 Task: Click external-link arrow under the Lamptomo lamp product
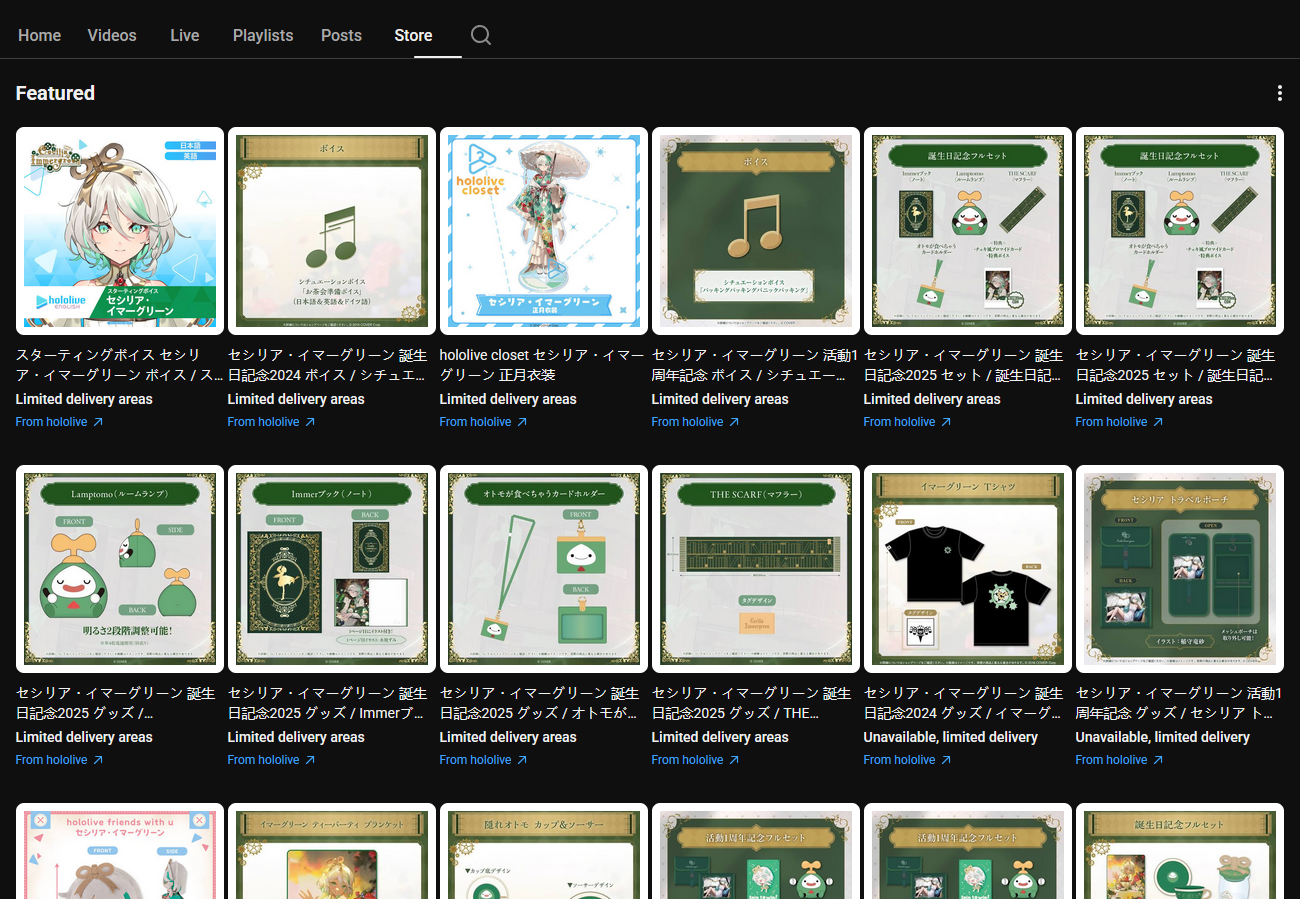pyautogui.click(x=98, y=760)
